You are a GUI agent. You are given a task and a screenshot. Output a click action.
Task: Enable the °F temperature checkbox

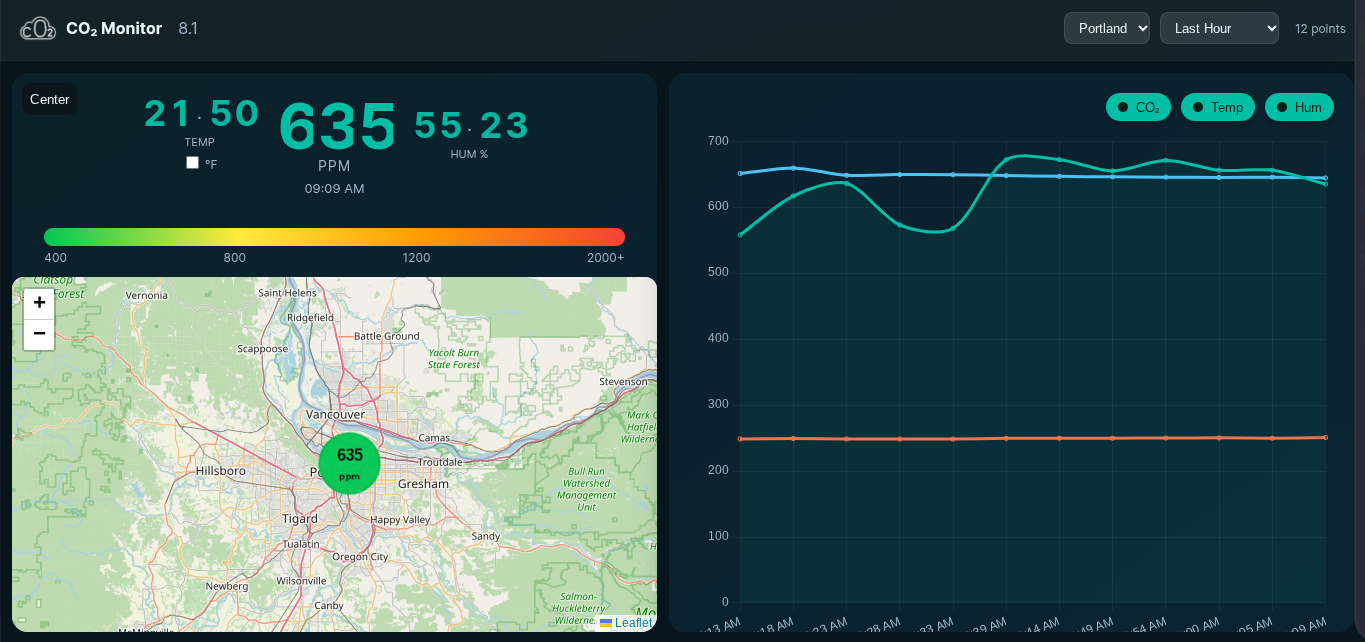192,162
